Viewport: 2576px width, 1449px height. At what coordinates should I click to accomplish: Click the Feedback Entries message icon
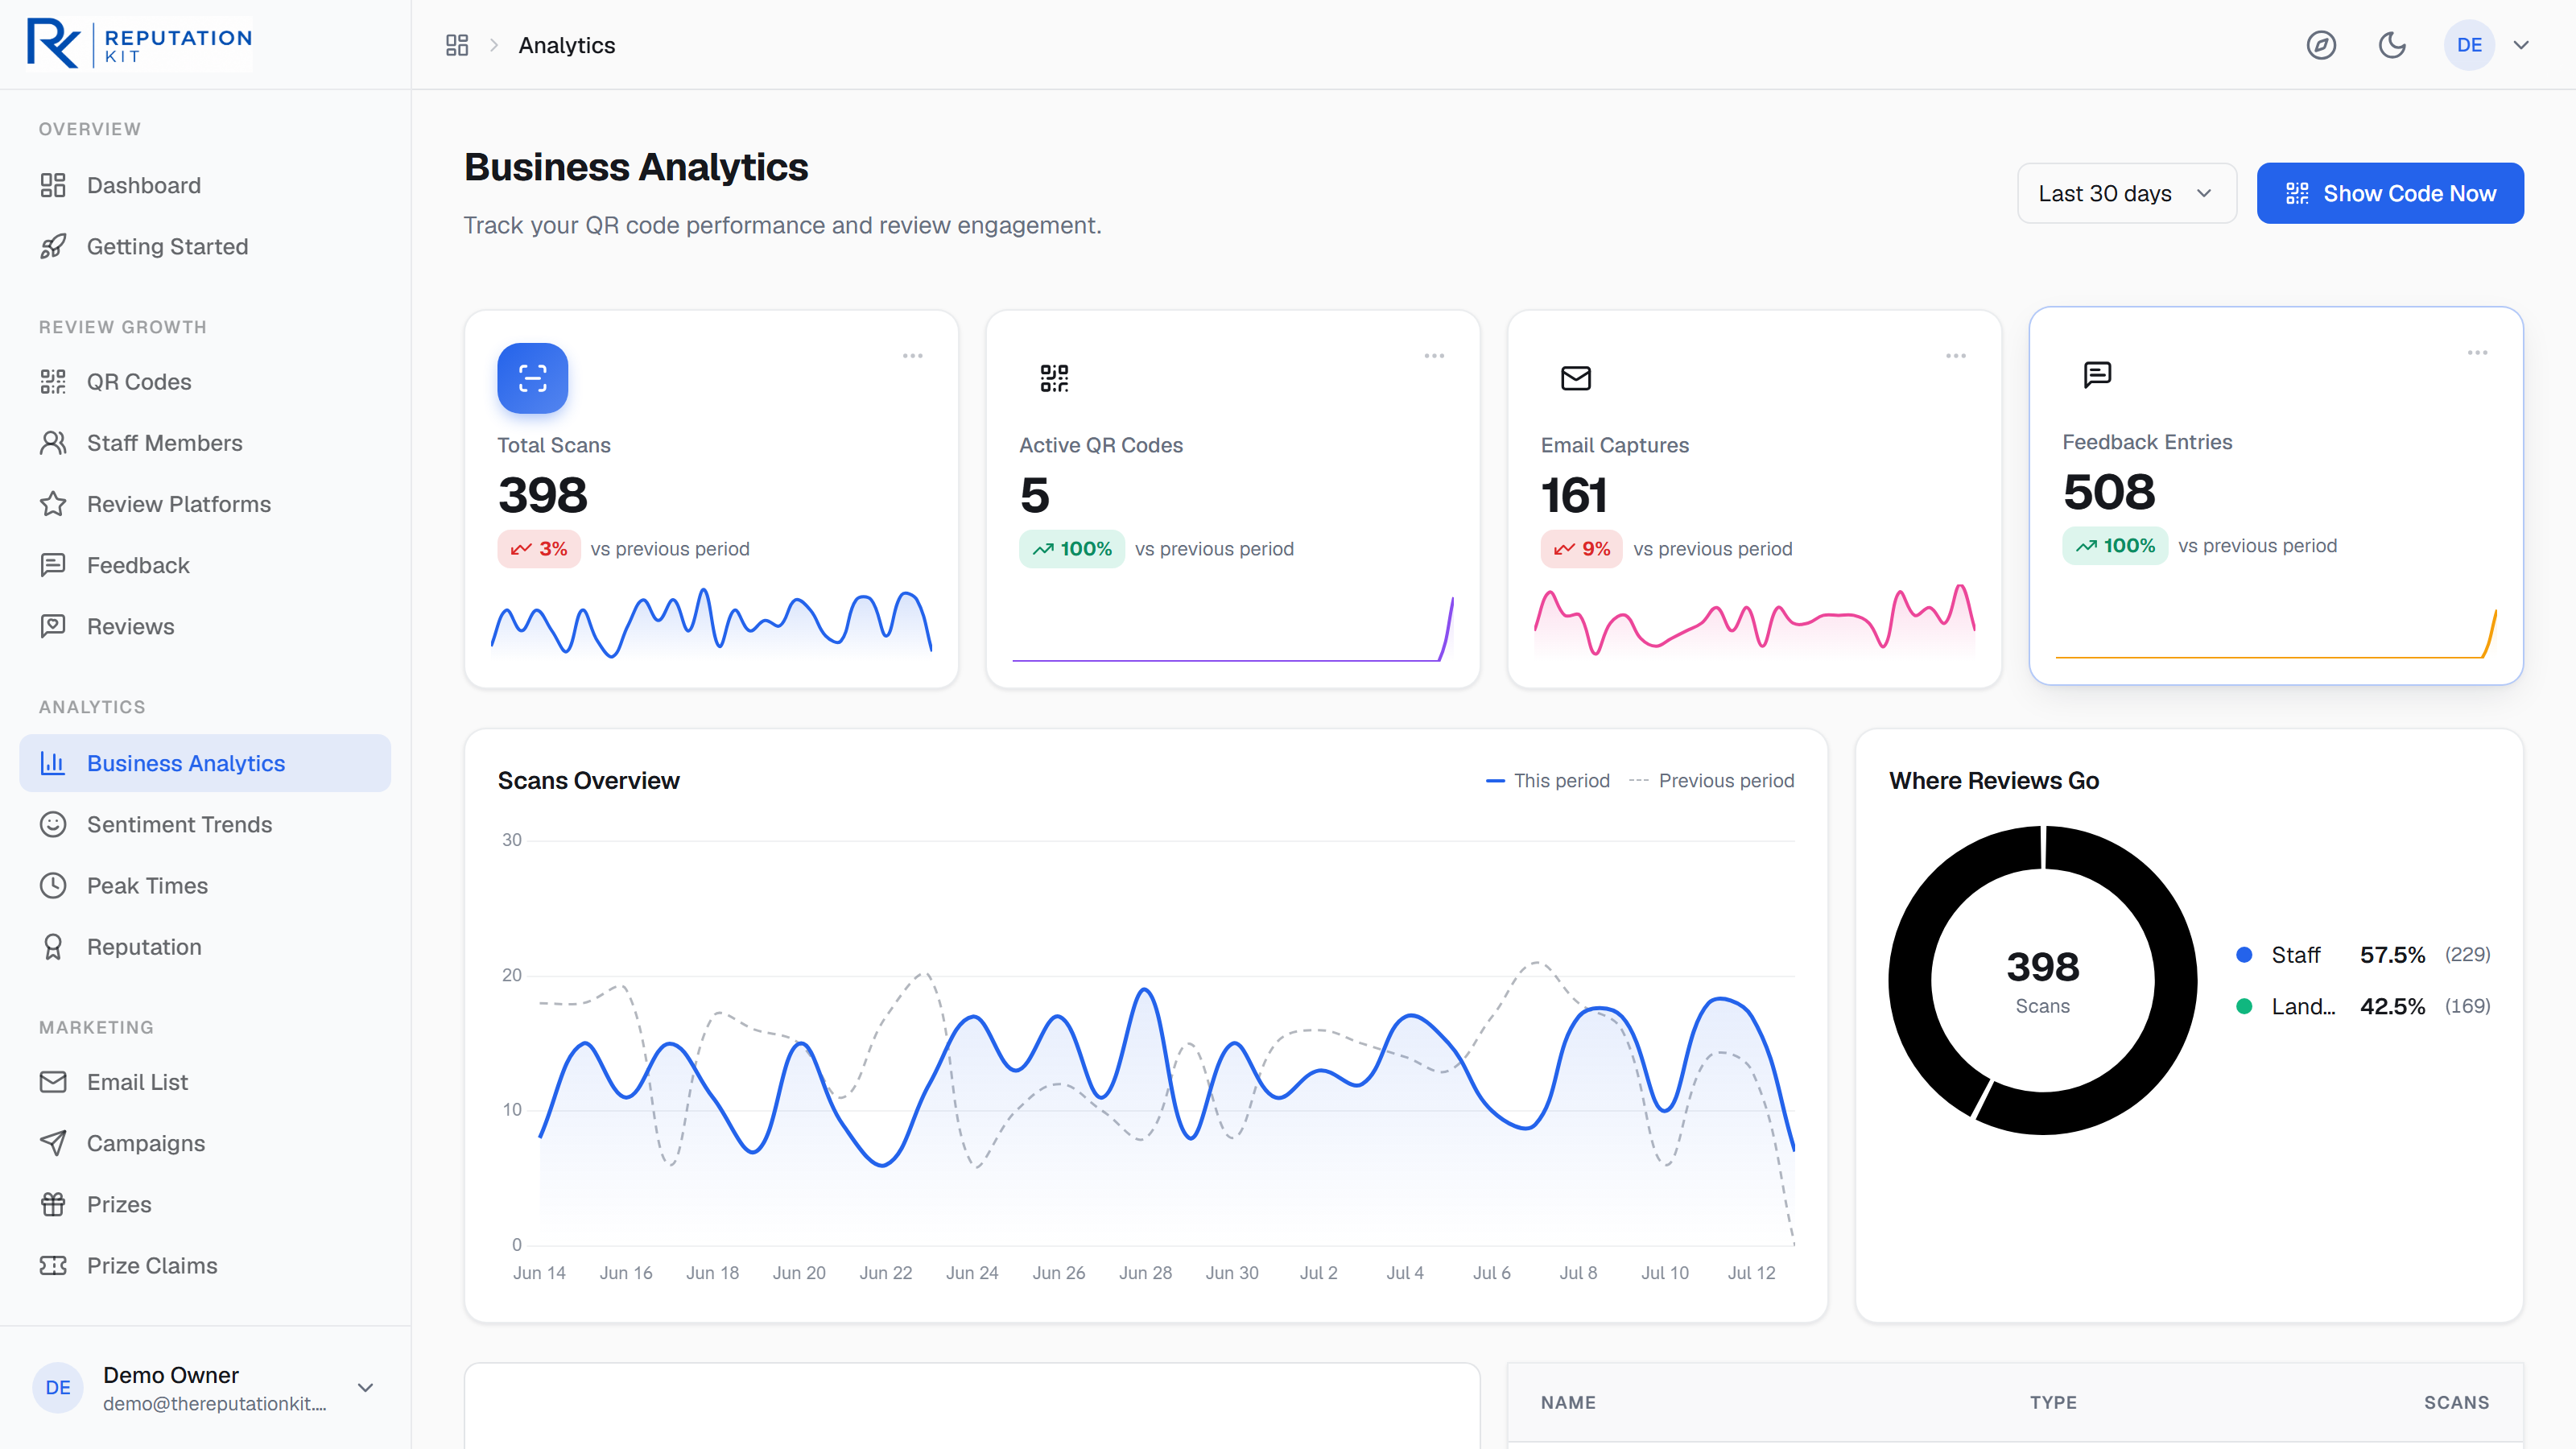pyautogui.click(x=2097, y=375)
